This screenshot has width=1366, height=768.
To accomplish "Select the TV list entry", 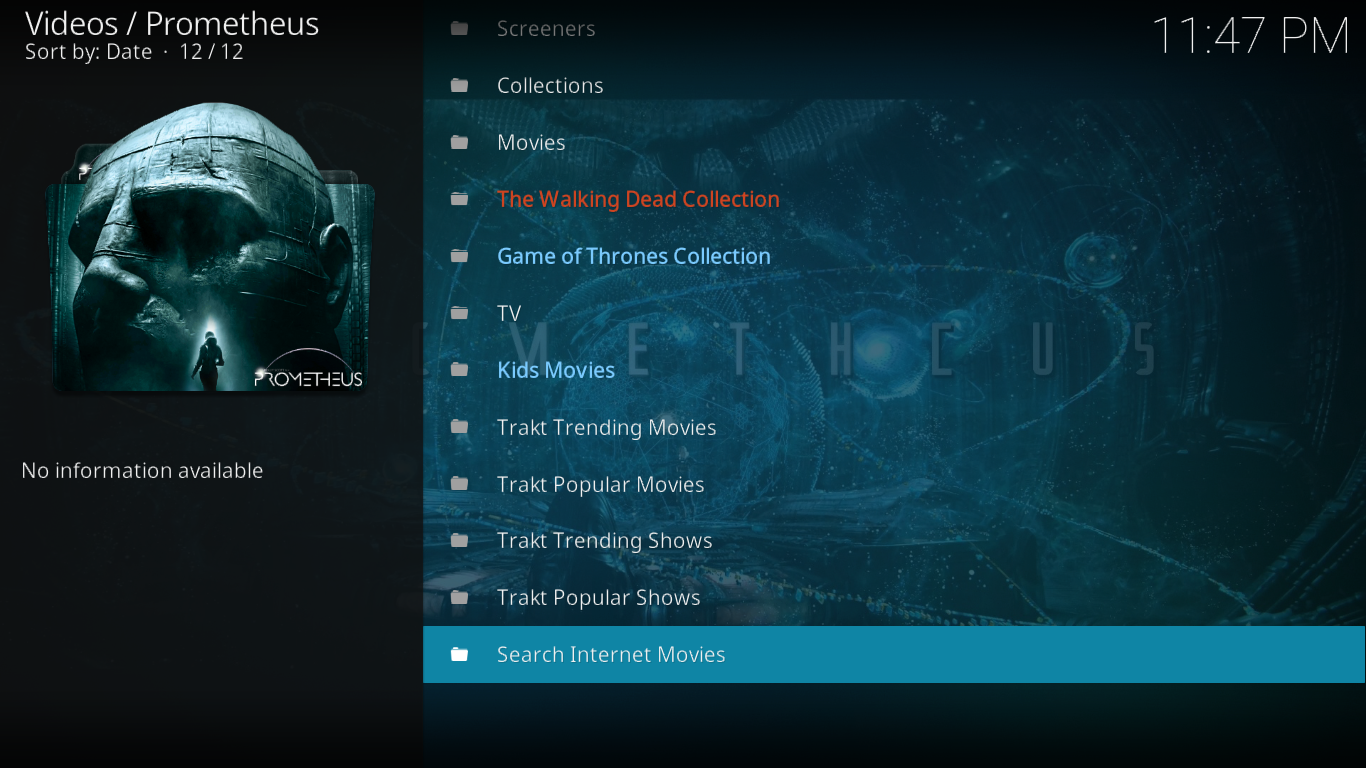I will pyautogui.click(x=894, y=313).
